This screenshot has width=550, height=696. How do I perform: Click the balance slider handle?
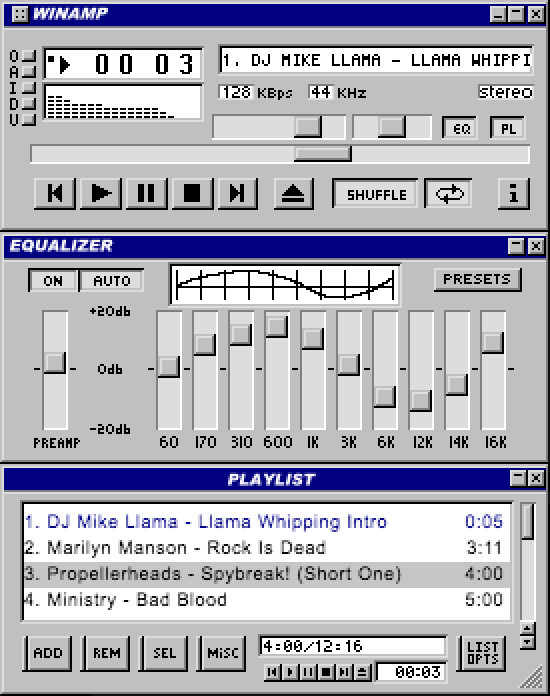[x=391, y=127]
